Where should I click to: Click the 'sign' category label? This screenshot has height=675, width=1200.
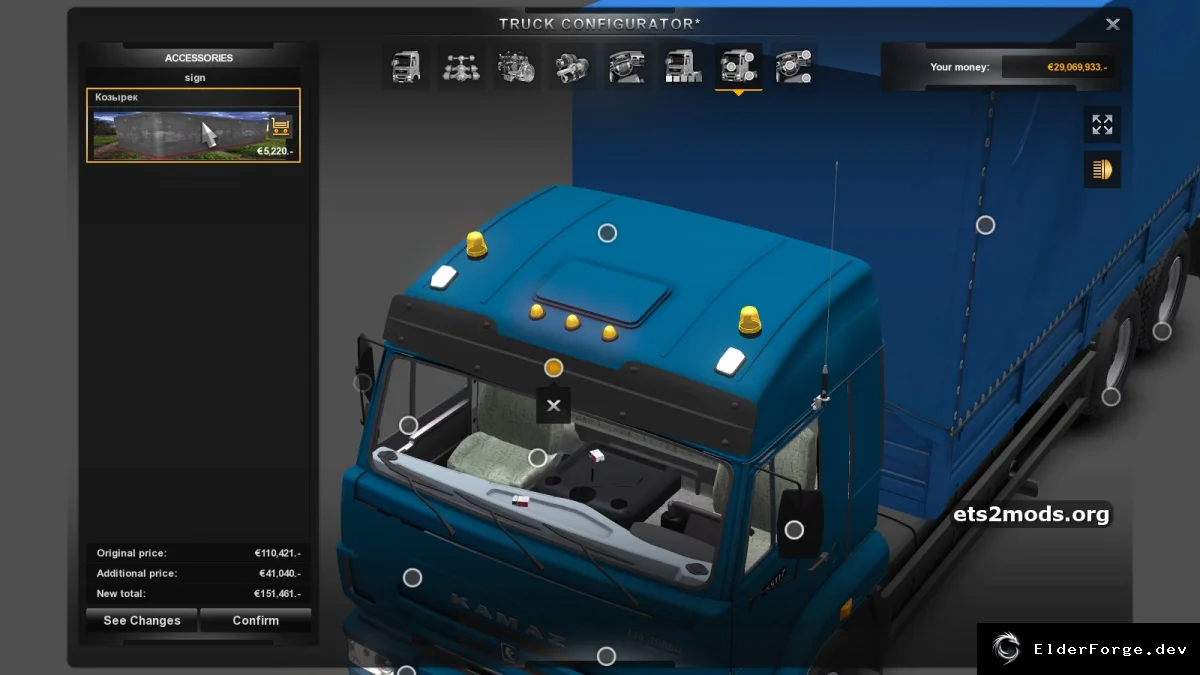click(195, 77)
